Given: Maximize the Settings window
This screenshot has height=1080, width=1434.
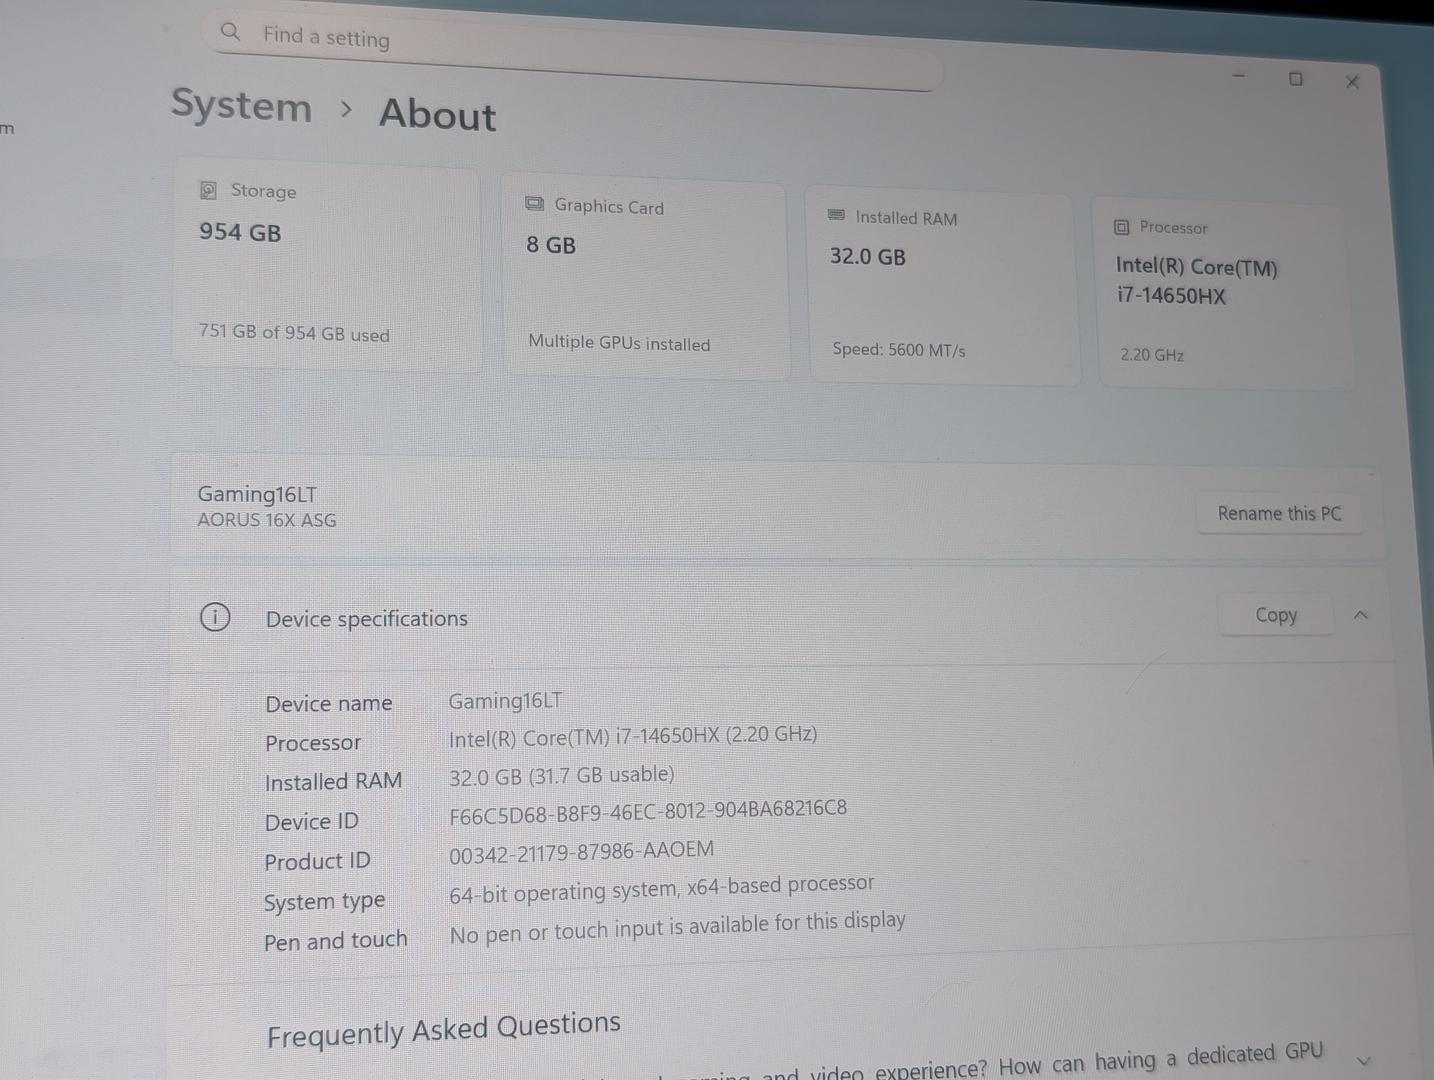Looking at the screenshot, I should click(1296, 78).
